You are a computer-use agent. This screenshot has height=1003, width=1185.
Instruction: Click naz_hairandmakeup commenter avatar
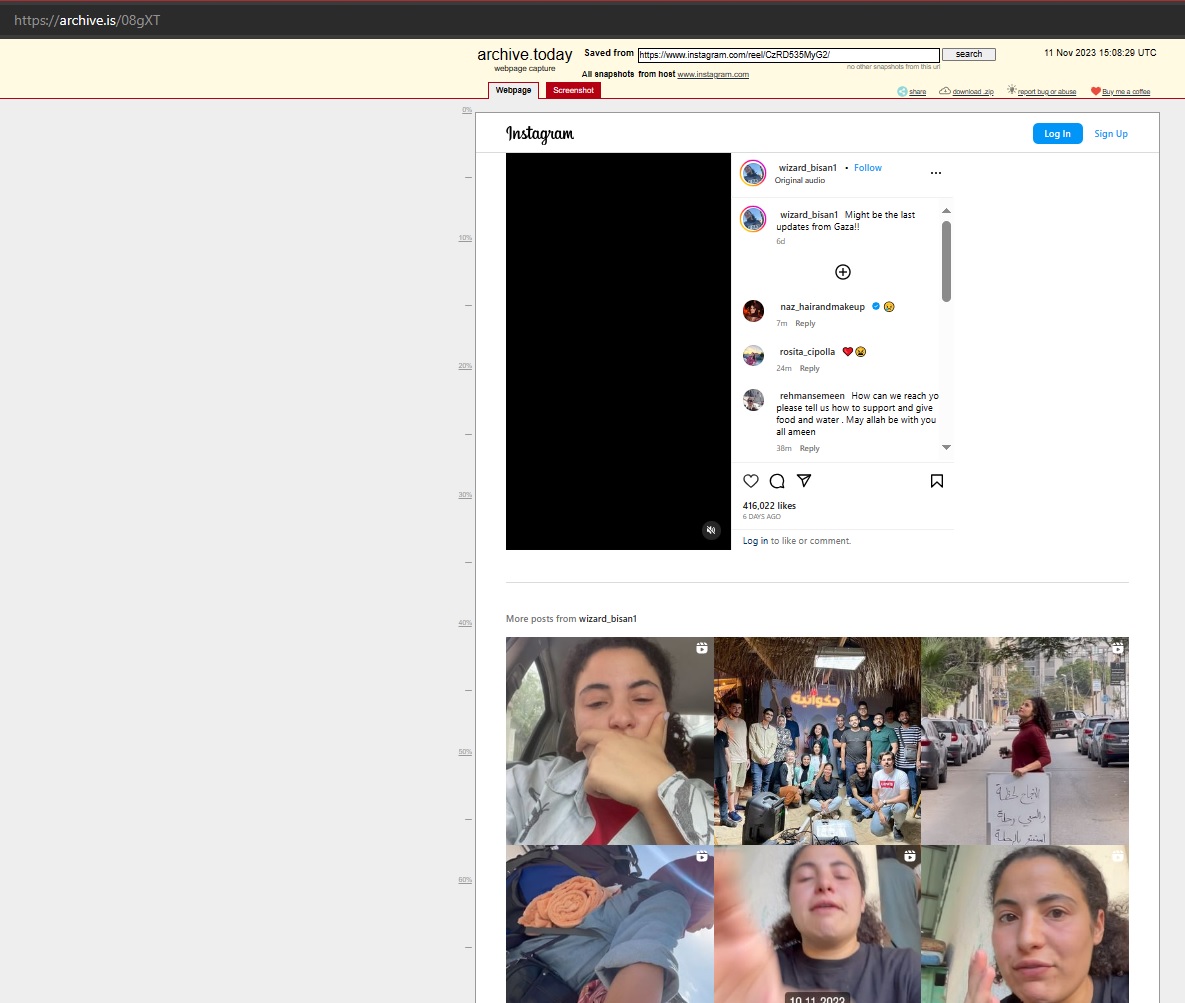[753, 311]
